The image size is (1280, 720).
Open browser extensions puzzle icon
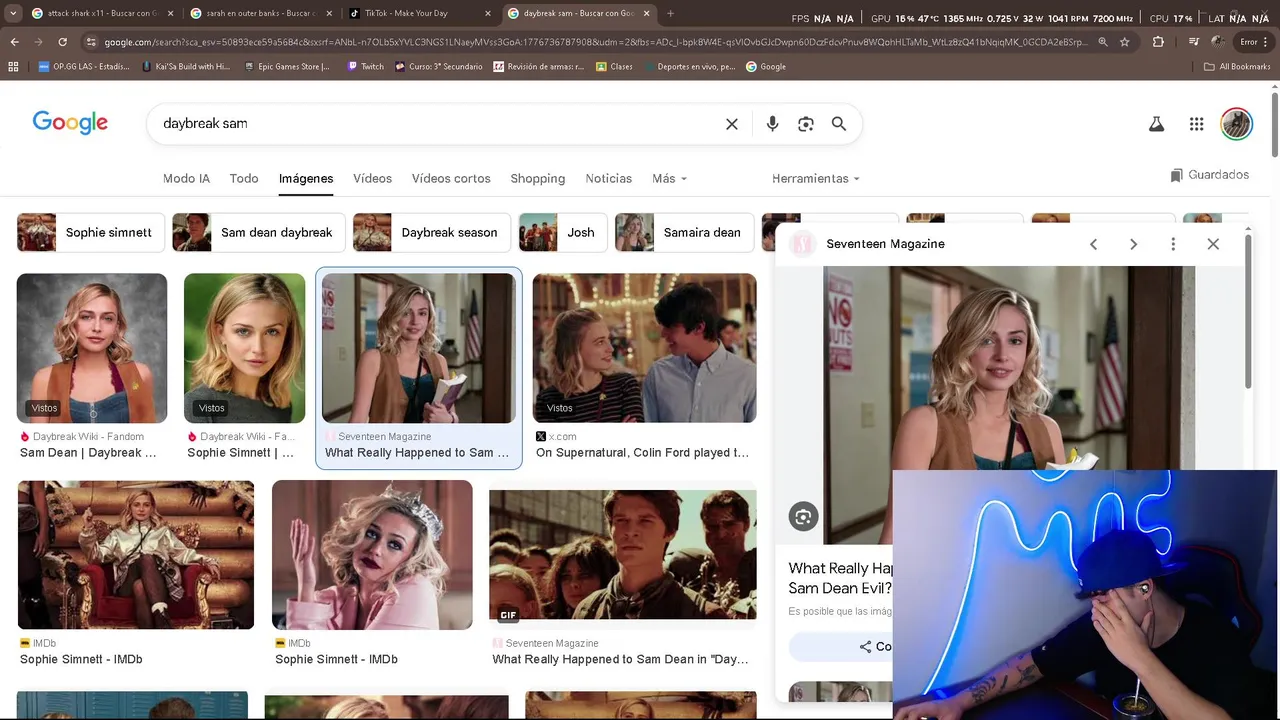click(x=1158, y=42)
